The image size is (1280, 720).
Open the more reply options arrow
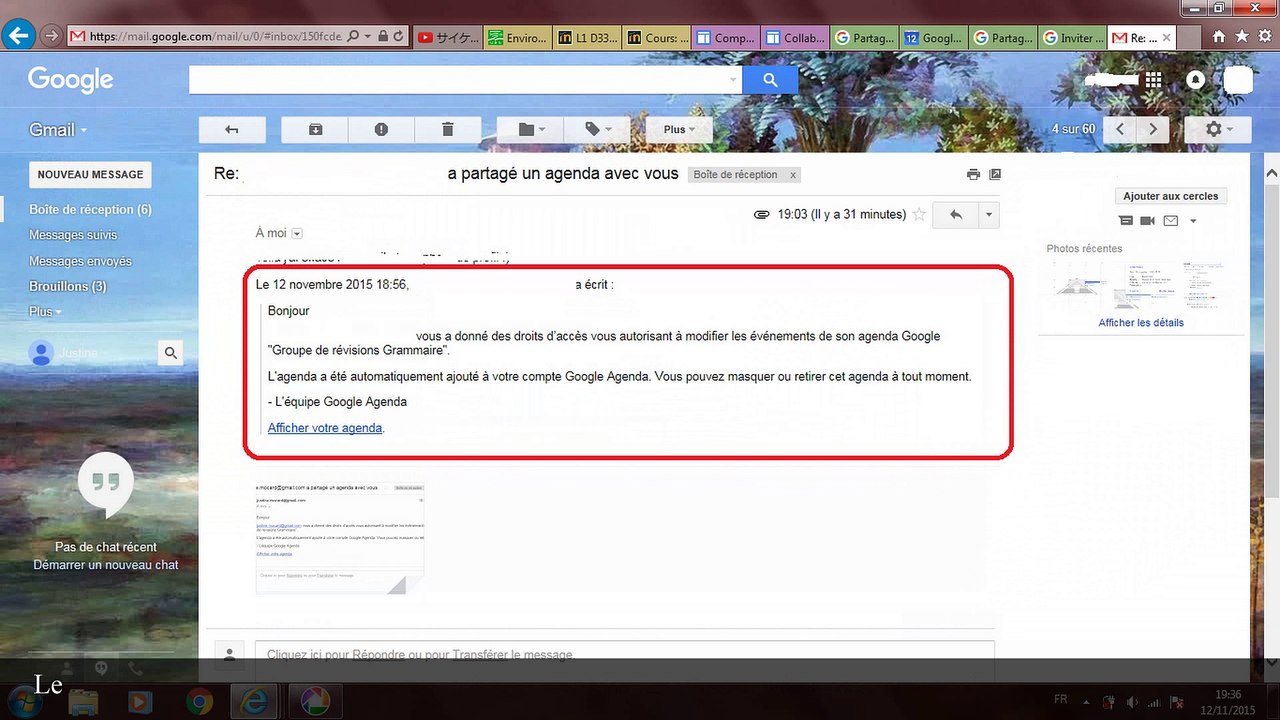988,215
